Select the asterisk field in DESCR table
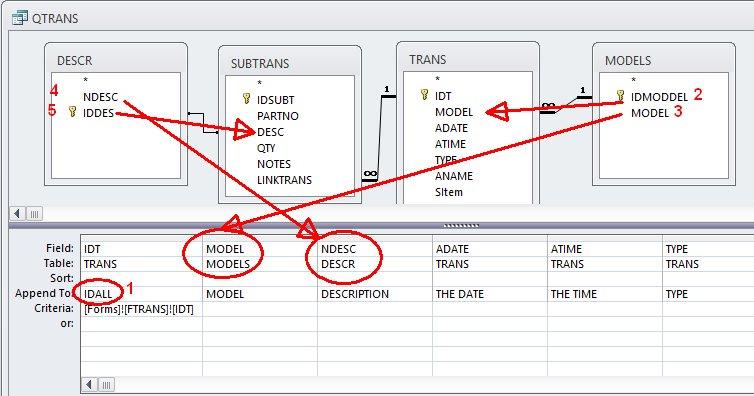Viewport: 754px width, 396px height. tap(86, 80)
